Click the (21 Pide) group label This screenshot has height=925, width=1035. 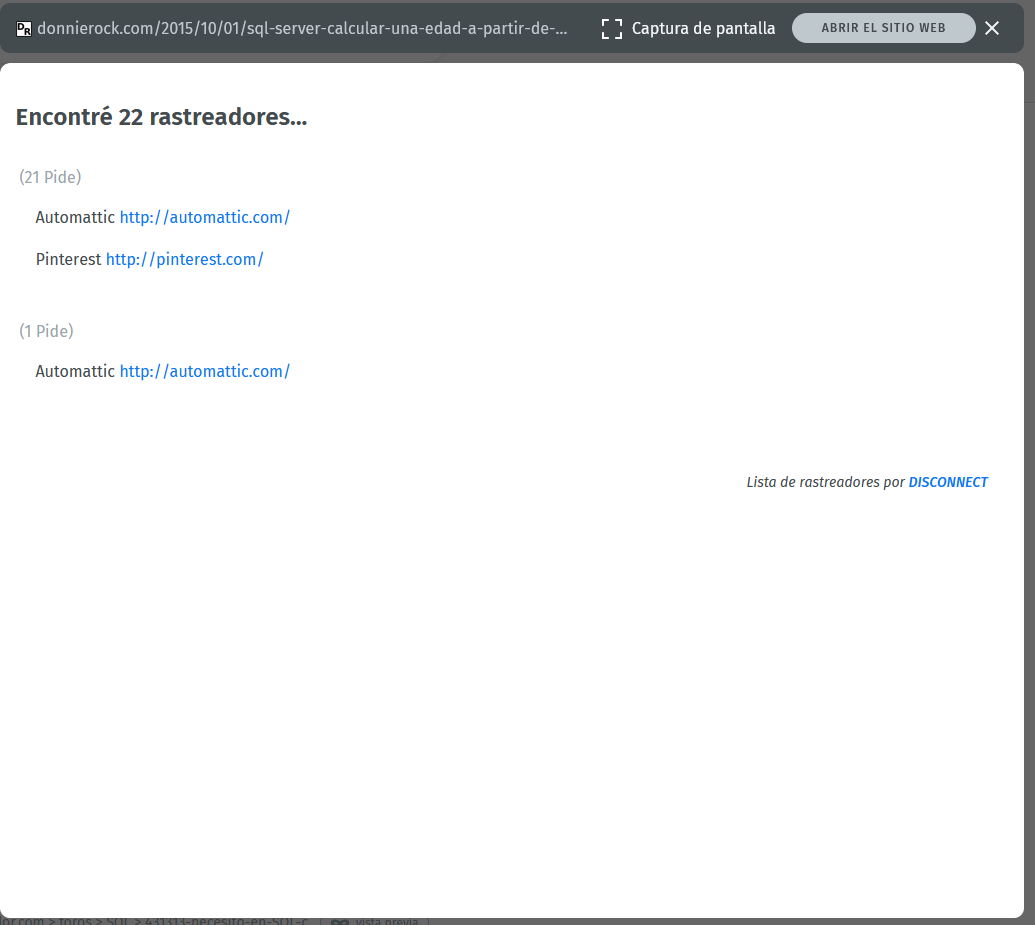click(50, 177)
